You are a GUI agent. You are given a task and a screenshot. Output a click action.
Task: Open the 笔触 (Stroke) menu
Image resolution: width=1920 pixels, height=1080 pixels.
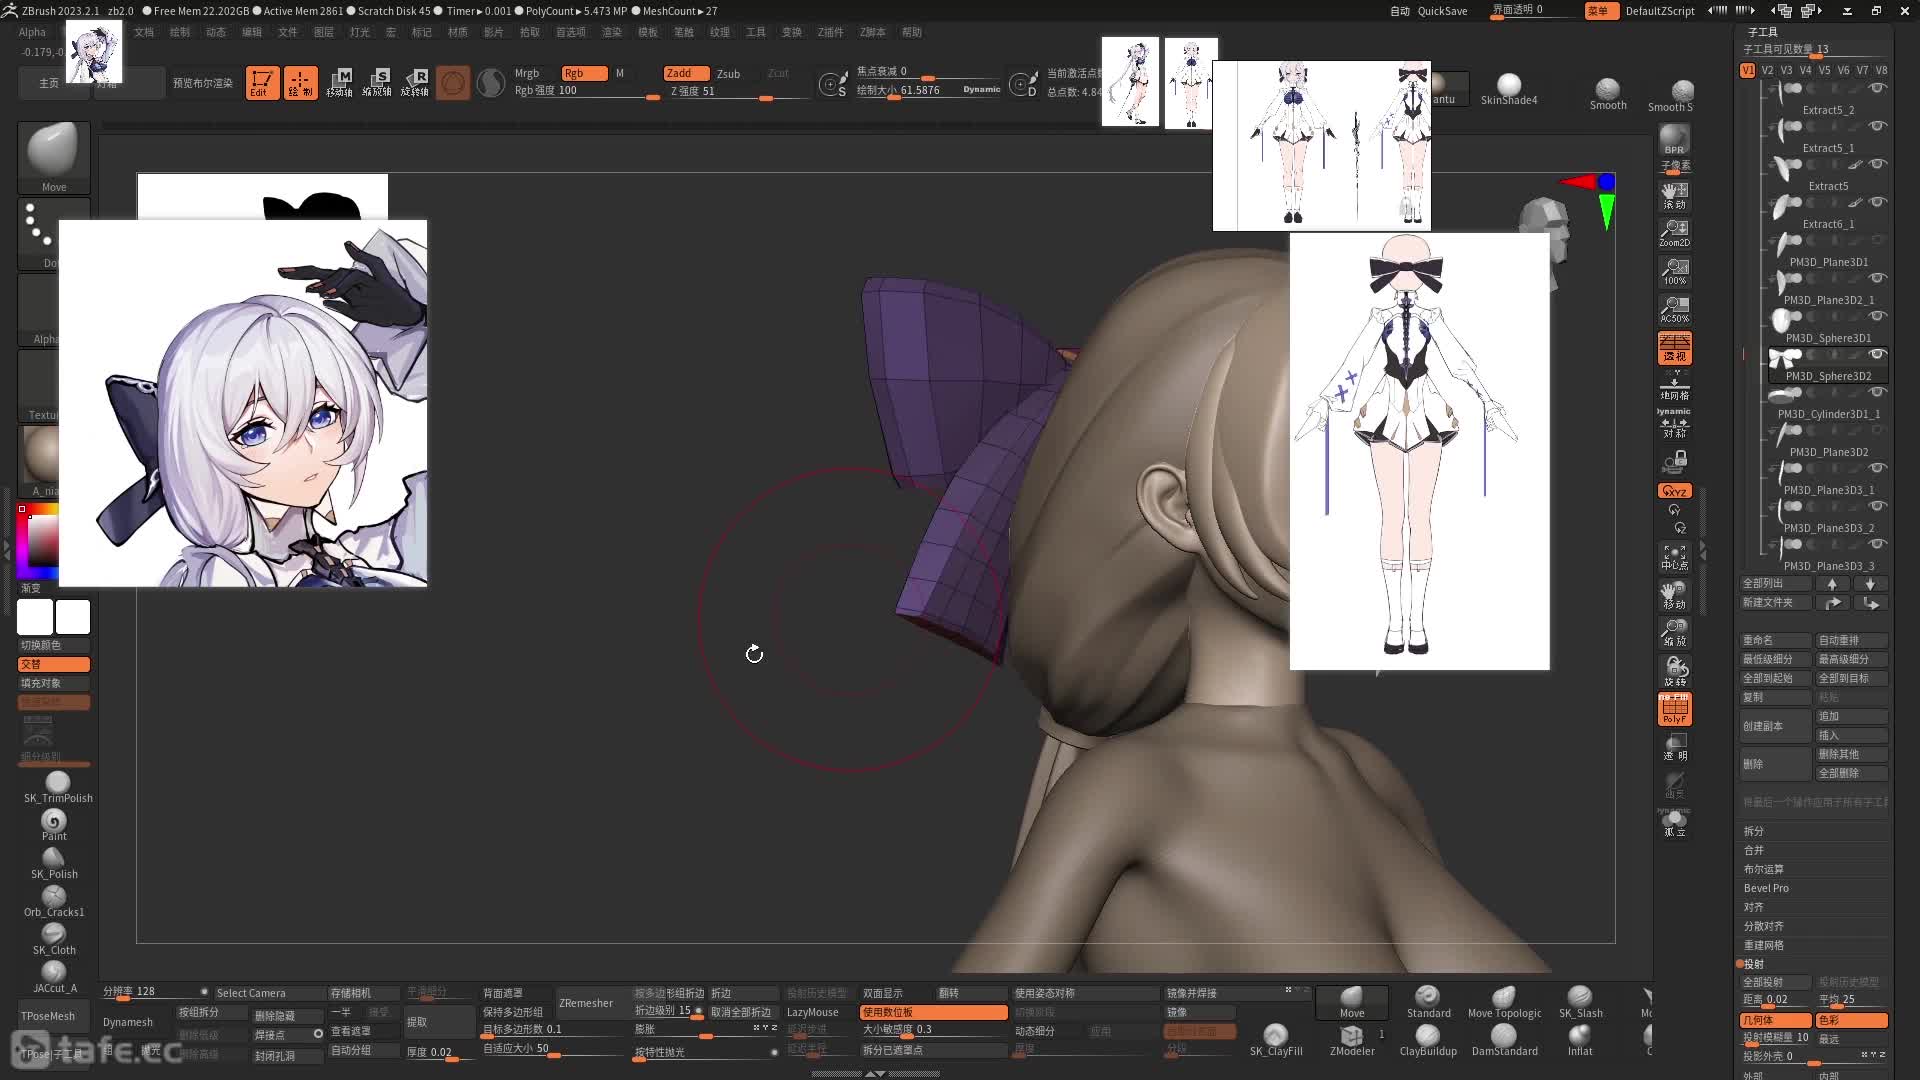coord(684,32)
